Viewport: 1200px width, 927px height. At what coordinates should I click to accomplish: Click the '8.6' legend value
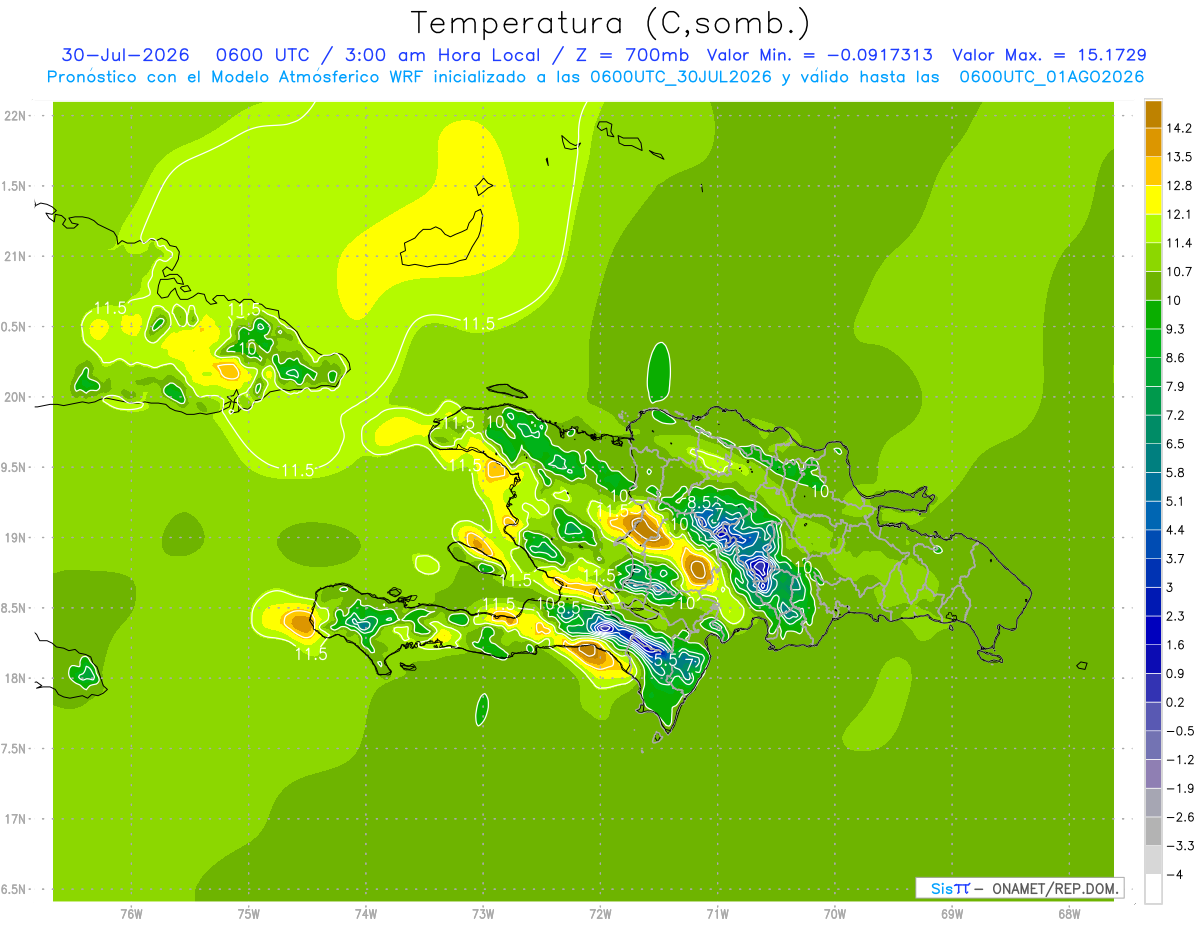pos(1177,358)
